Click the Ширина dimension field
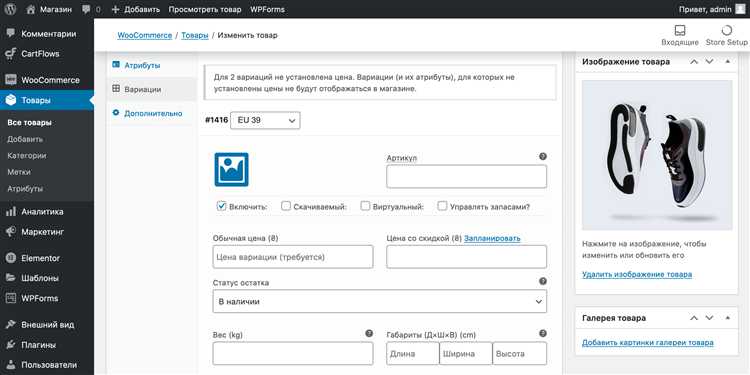 coord(466,353)
